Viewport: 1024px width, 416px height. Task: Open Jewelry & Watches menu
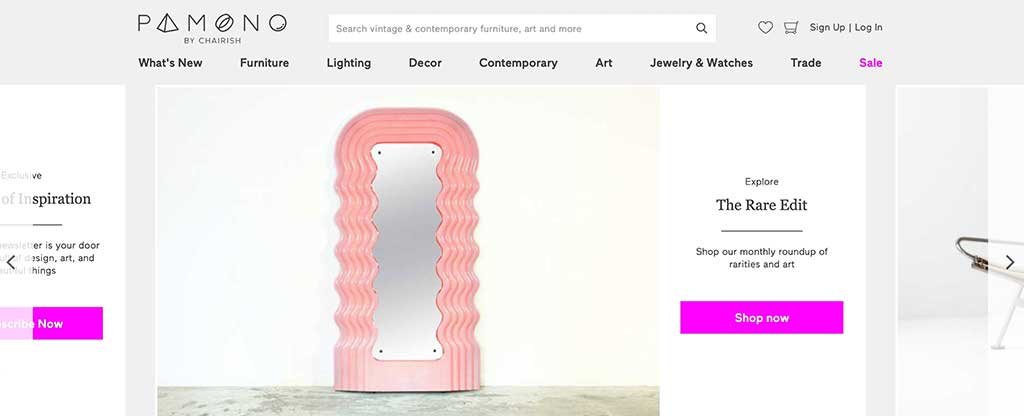[x=701, y=63]
